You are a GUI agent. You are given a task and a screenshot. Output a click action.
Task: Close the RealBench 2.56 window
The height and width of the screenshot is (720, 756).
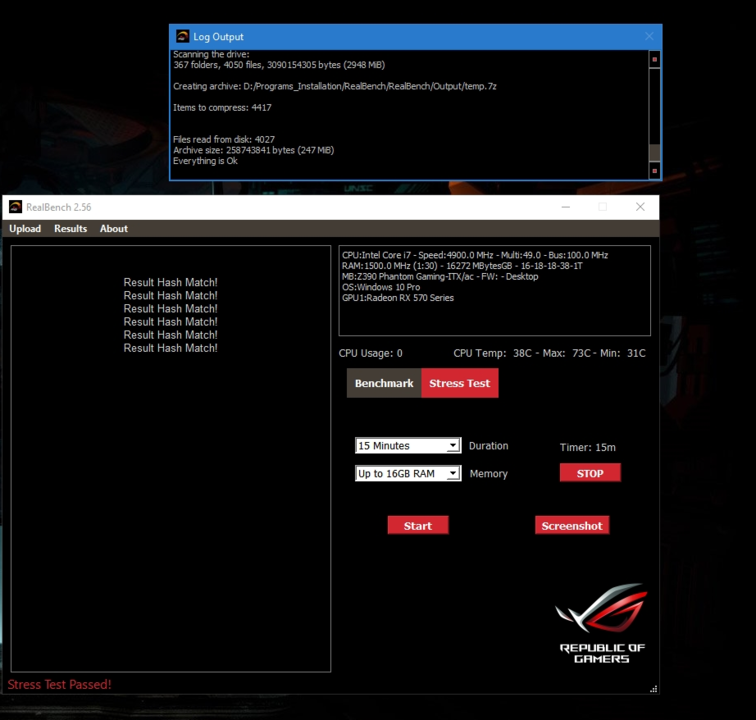click(640, 207)
